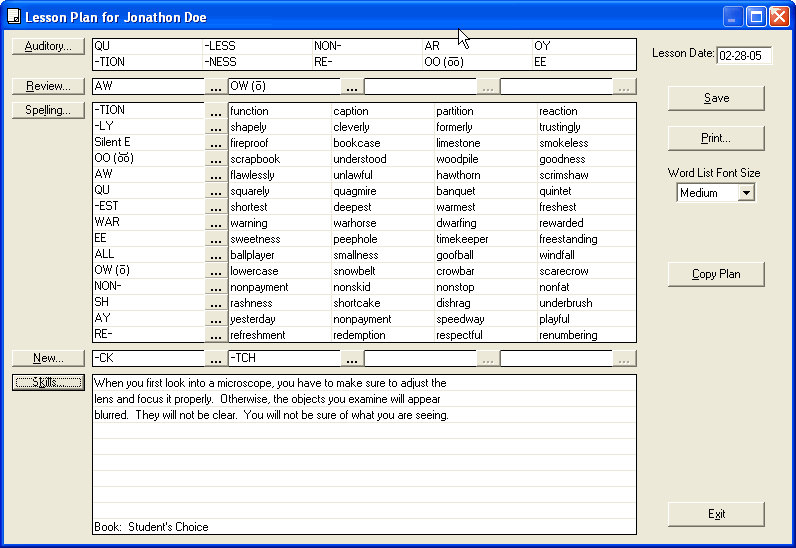Exit the lesson plan window

[x=716, y=514]
